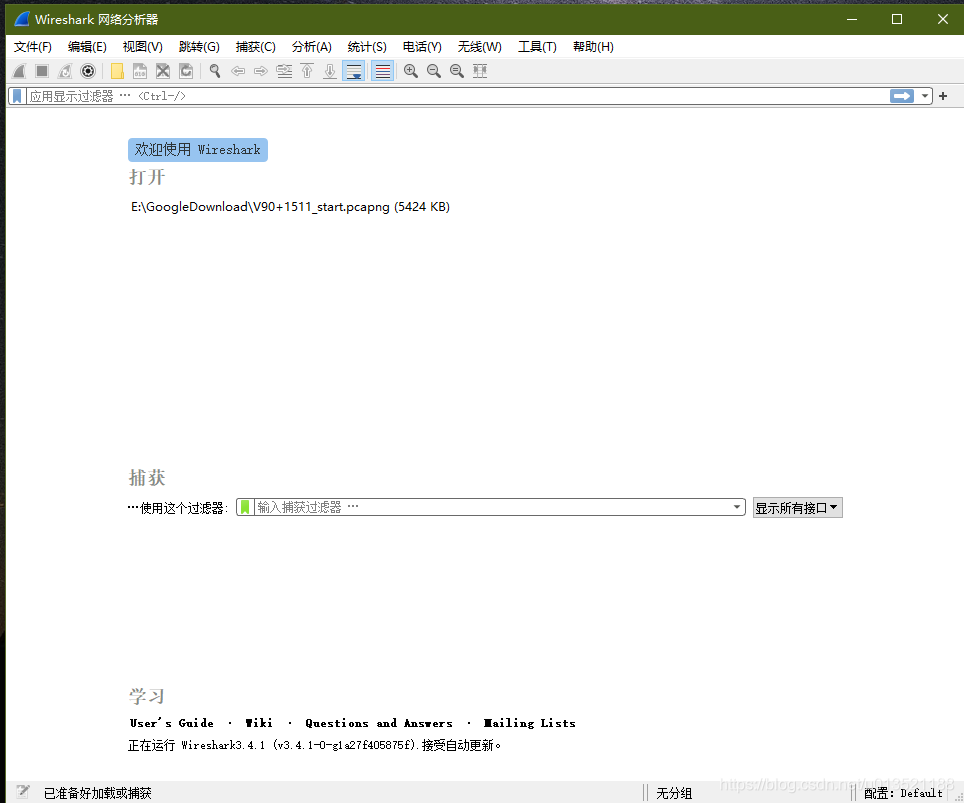Reset text to normal size icon
The image size is (964, 803).
pyautogui.click(x=457, y=71)
